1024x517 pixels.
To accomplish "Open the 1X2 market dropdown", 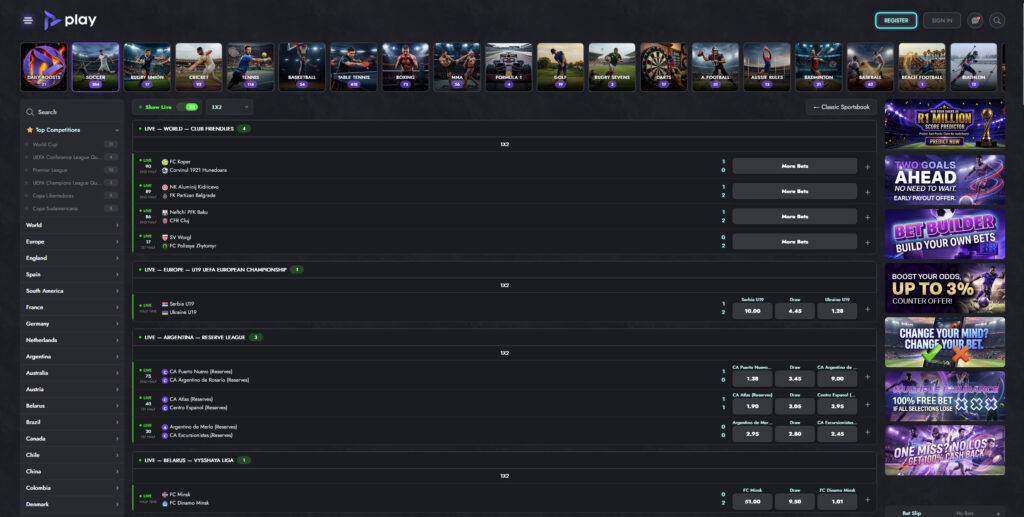I will [x=230, y=107].
